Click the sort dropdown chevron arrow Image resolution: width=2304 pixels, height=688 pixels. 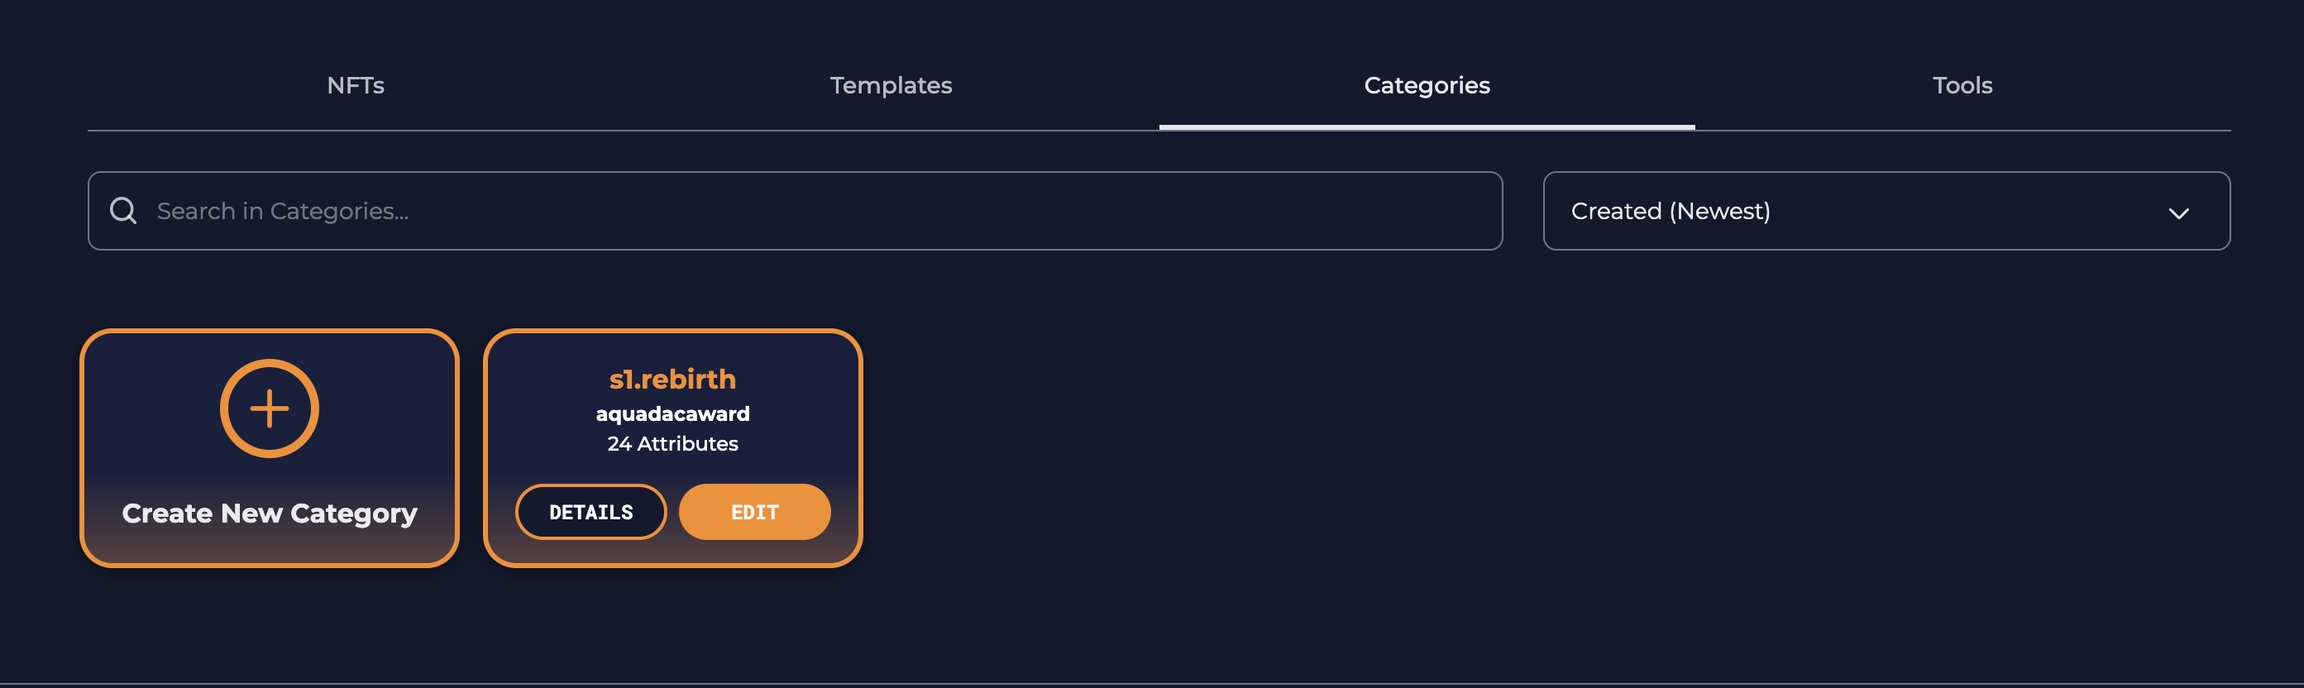(2178, 213)
